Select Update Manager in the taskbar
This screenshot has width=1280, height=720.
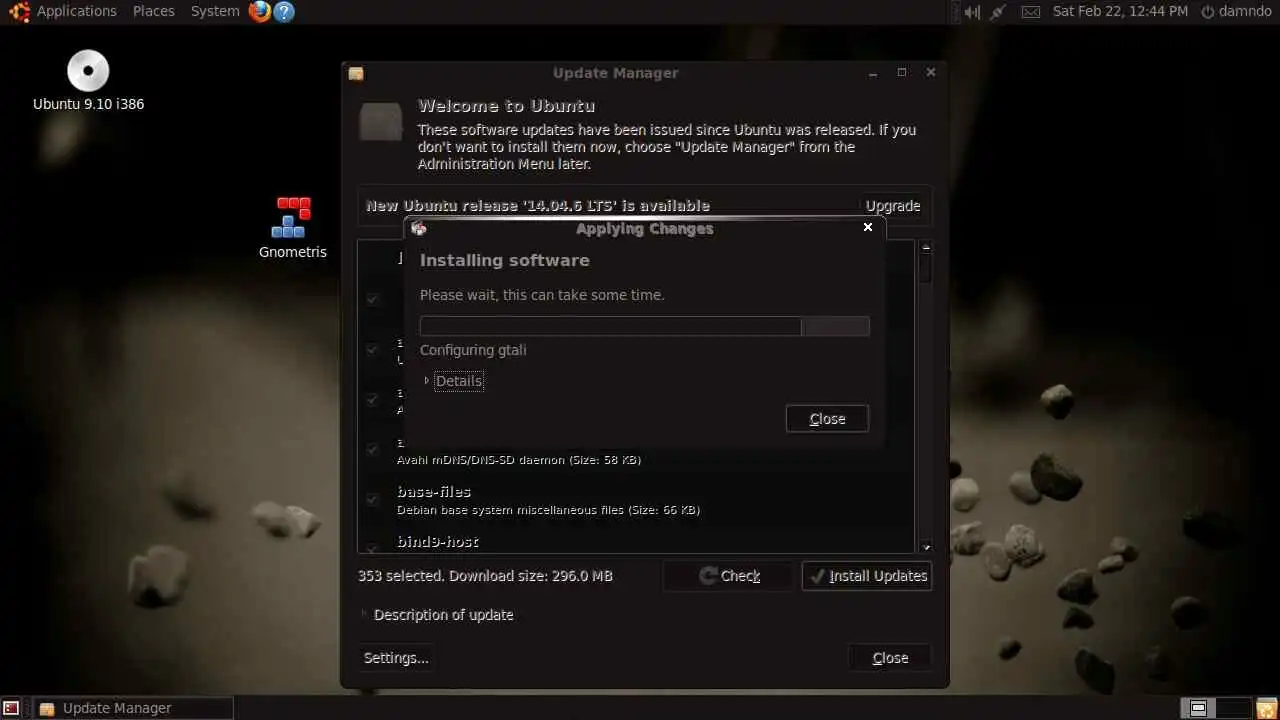(x=133, y=708)
